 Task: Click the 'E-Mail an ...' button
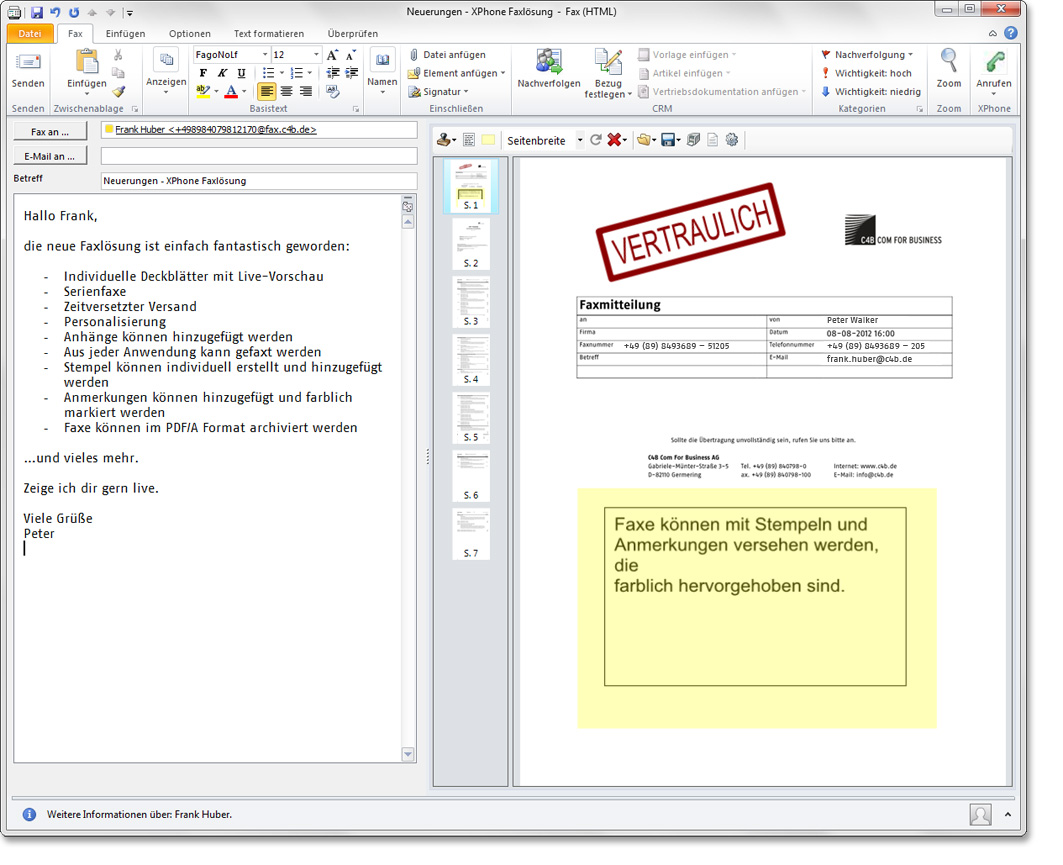click(50, 156)
